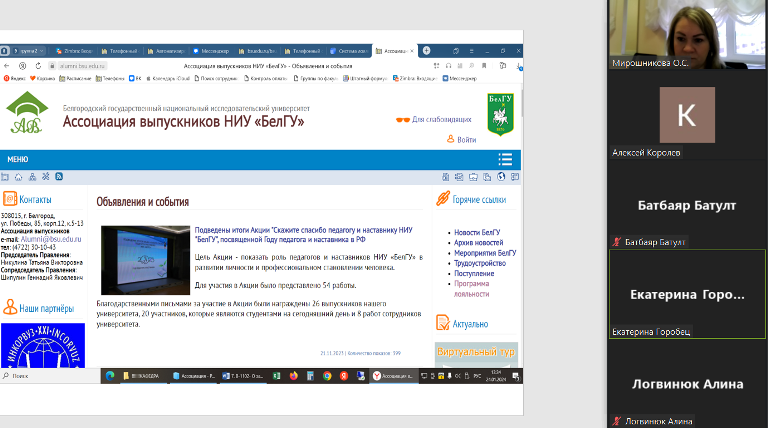
Task: Click the Яндекс bookmark in the bookmarks bar
Action: [15, 77]
